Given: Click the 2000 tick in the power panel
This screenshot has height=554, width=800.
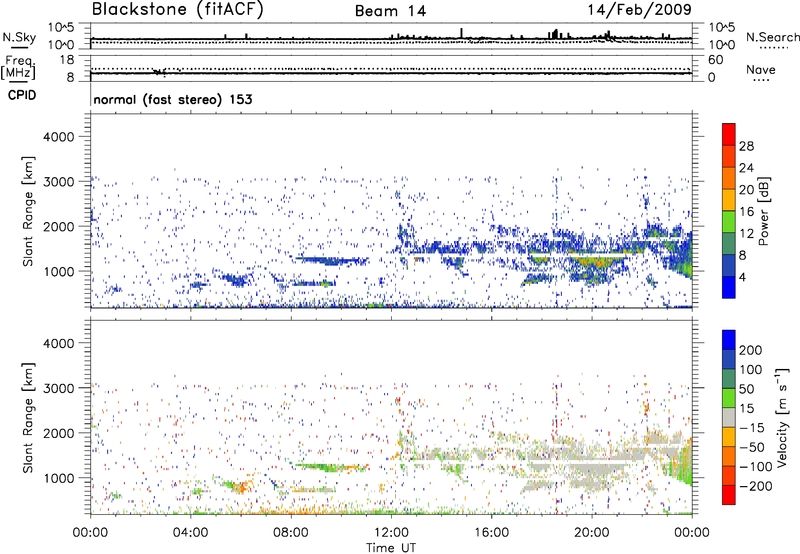Looking at the screenshot, I should (58, 226).
